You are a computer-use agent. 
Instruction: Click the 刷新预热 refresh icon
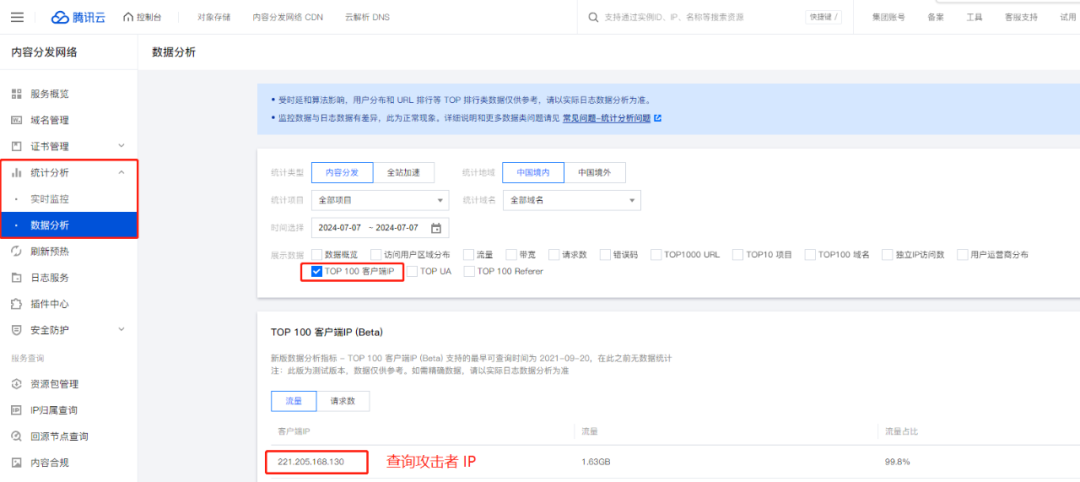point(16,251)
